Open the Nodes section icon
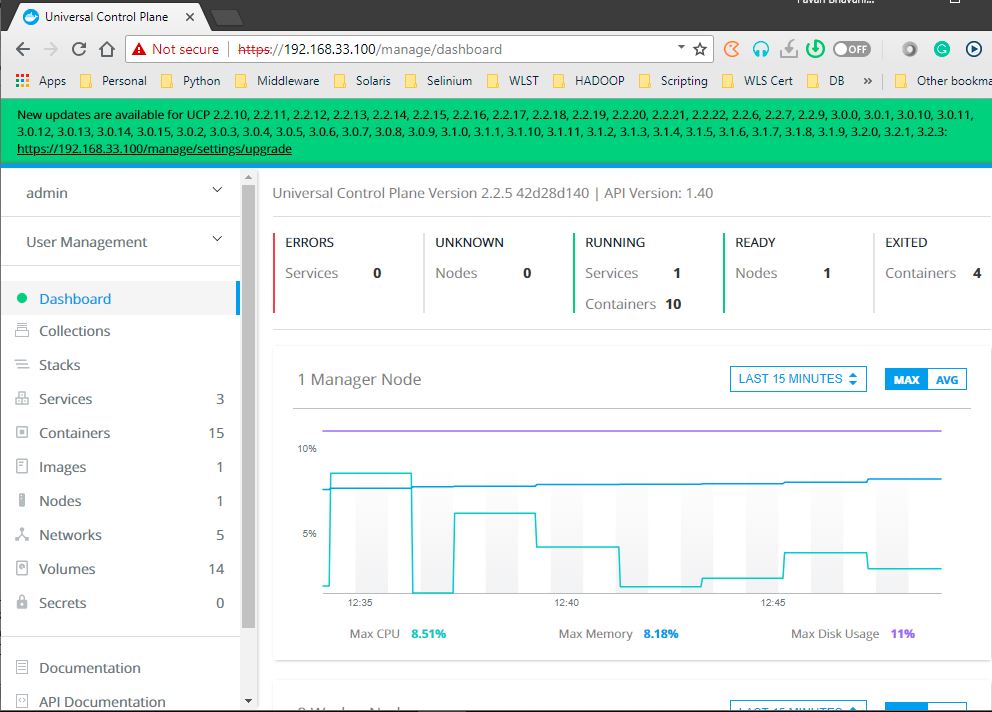This screenshot has height=712, width=992. click(x=20, y=501)
